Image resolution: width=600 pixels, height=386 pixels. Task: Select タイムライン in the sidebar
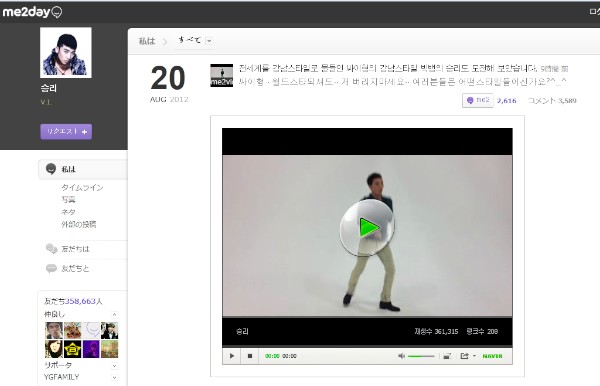tap(82, 187)
